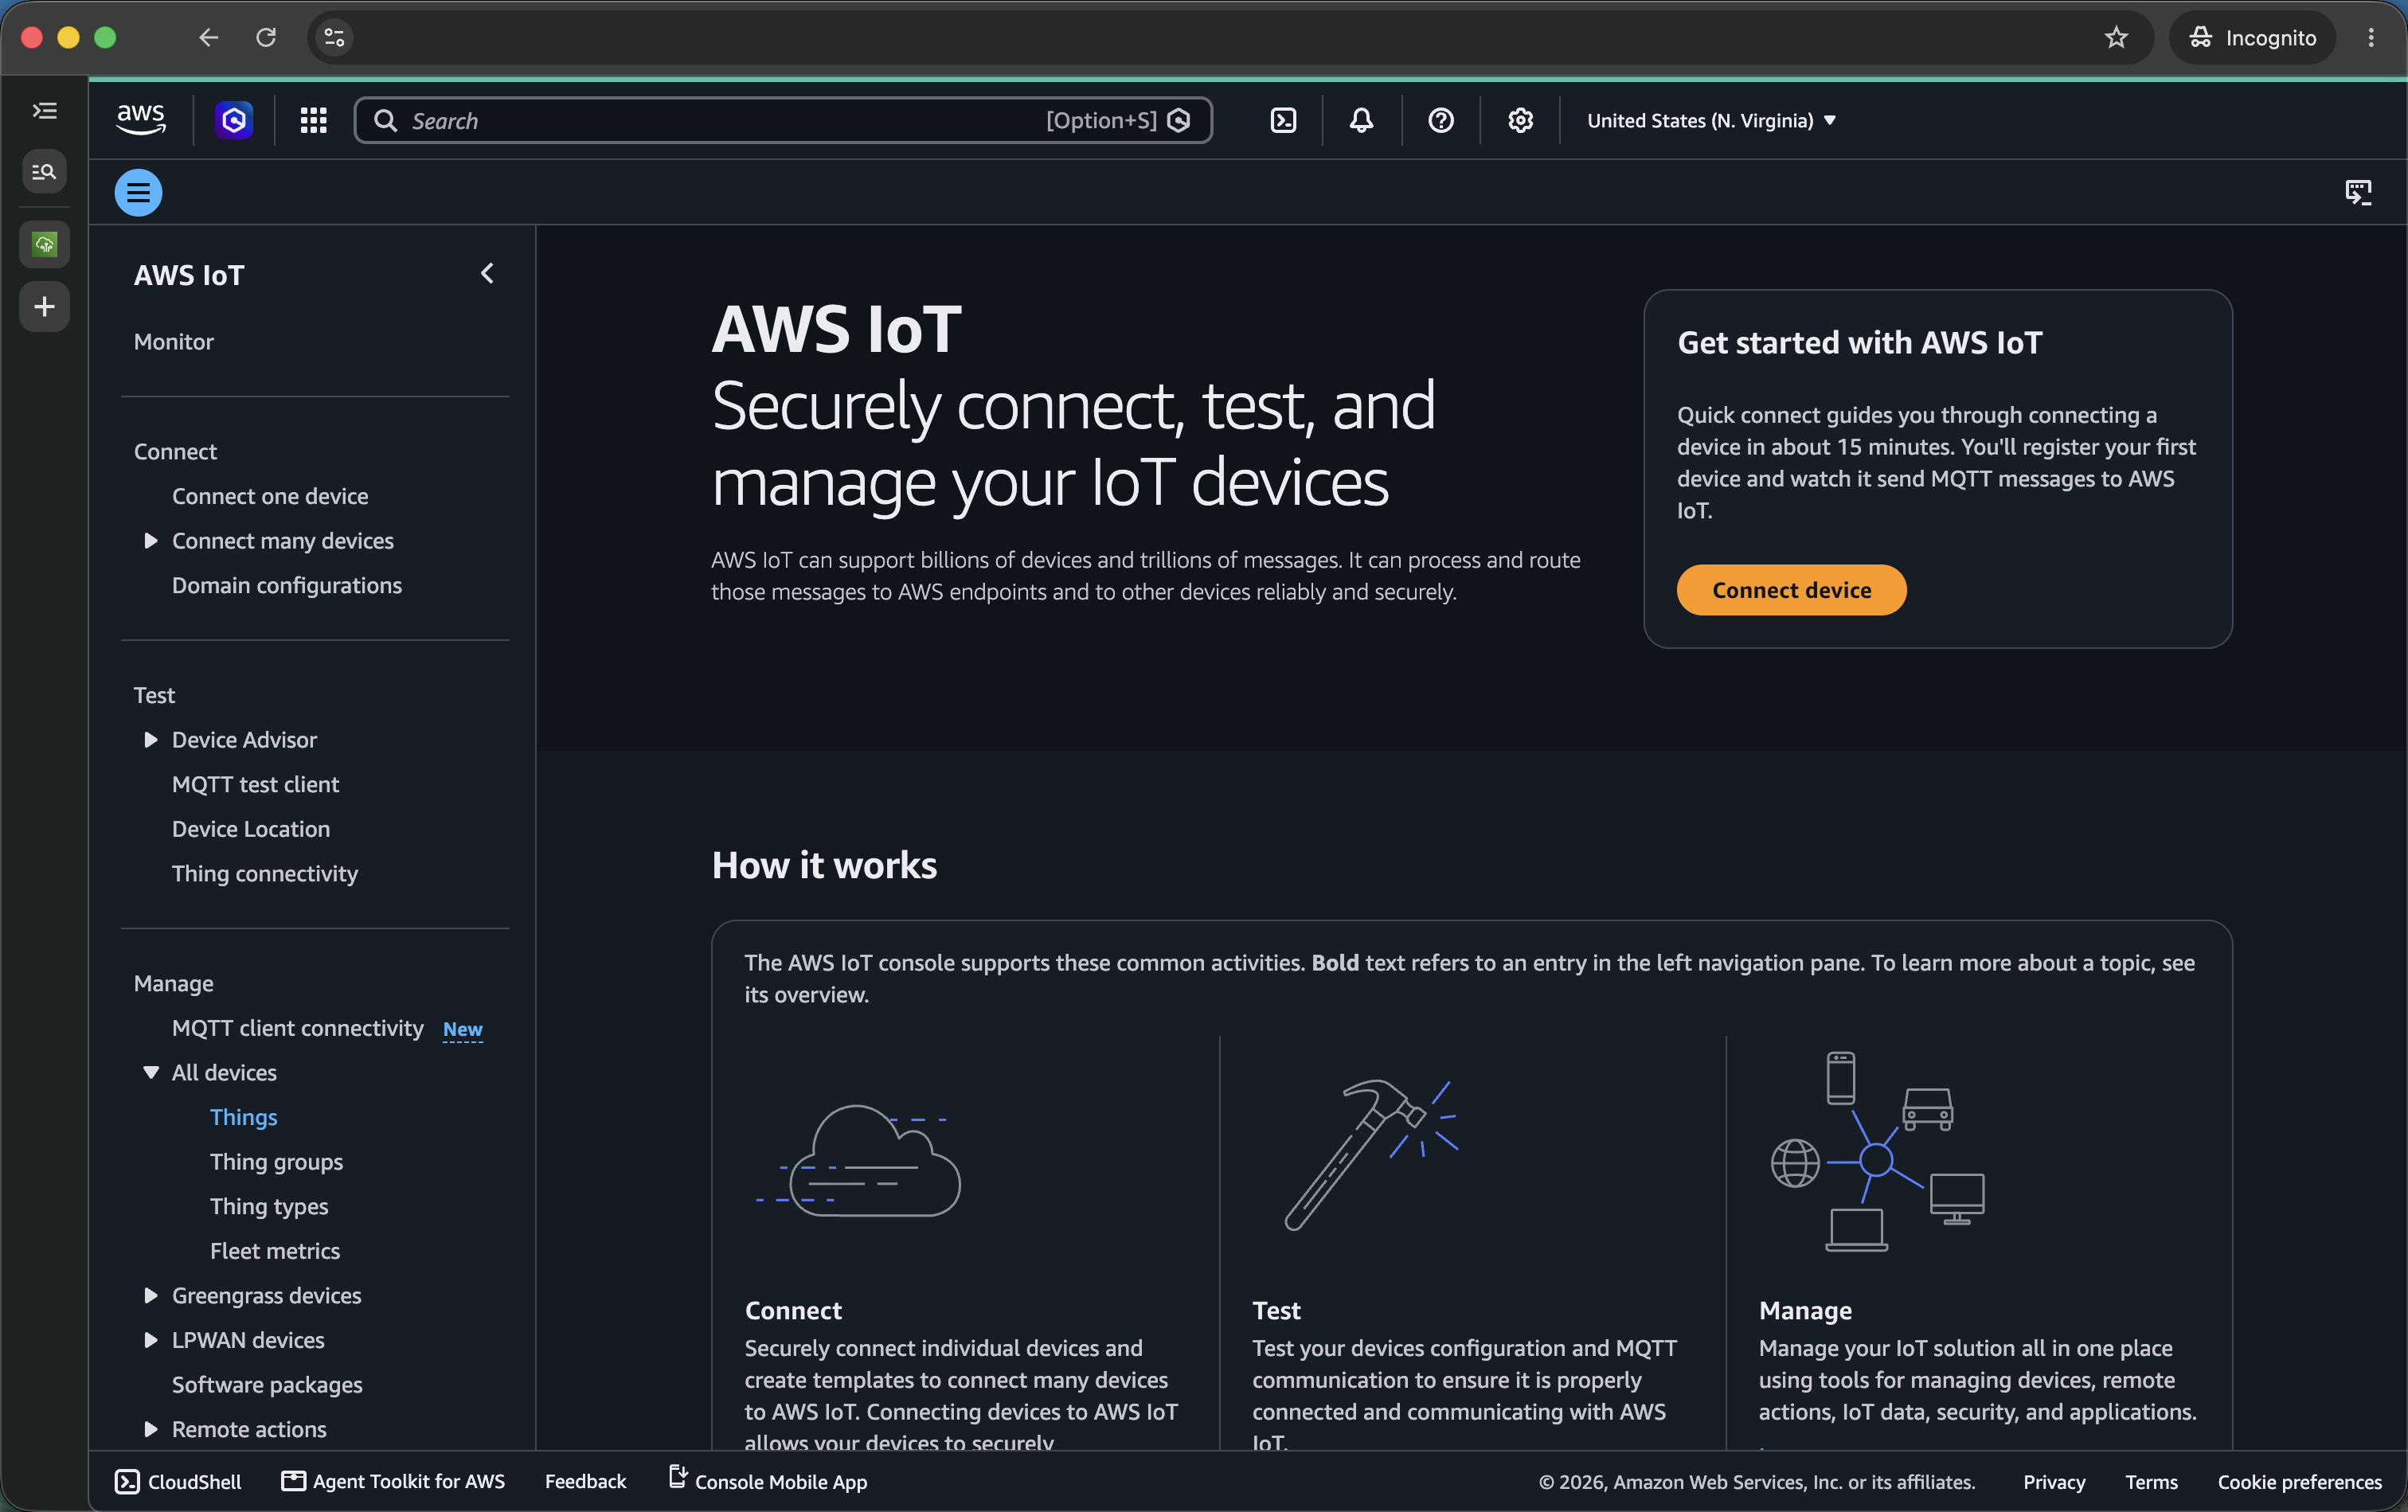
Task: Open Device Location
Action: click(251, 829)
